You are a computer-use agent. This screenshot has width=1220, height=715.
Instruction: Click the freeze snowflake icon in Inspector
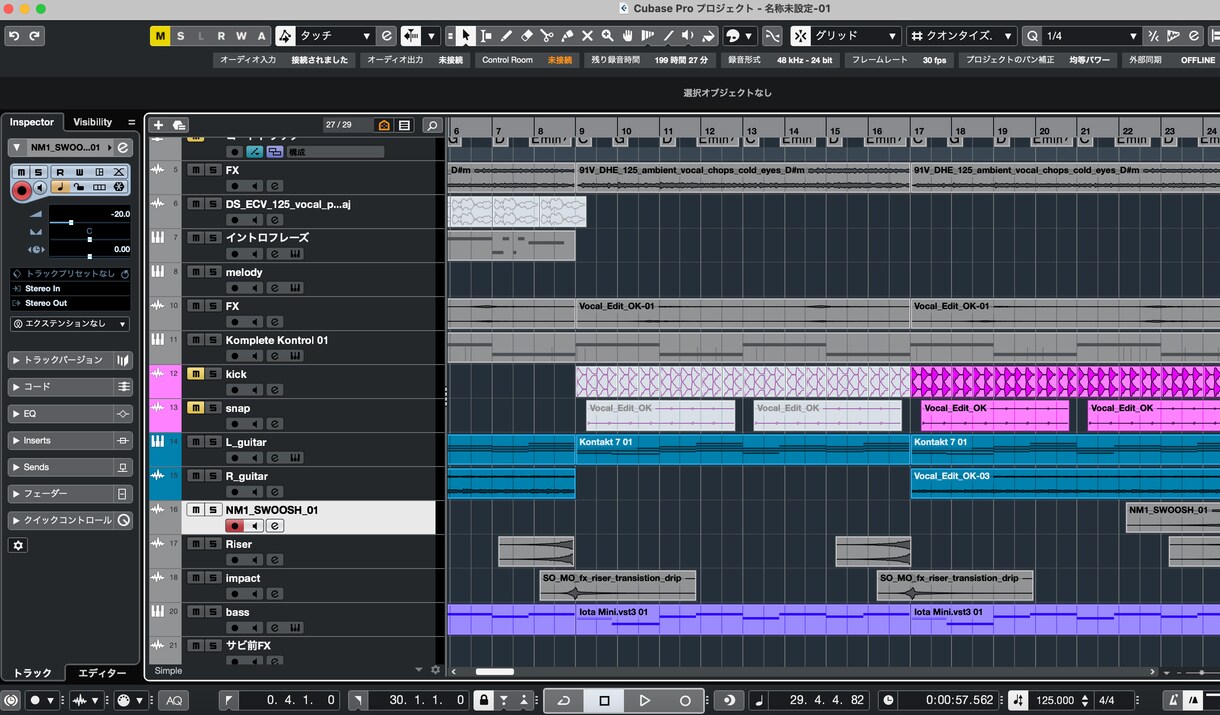point(119,187)
